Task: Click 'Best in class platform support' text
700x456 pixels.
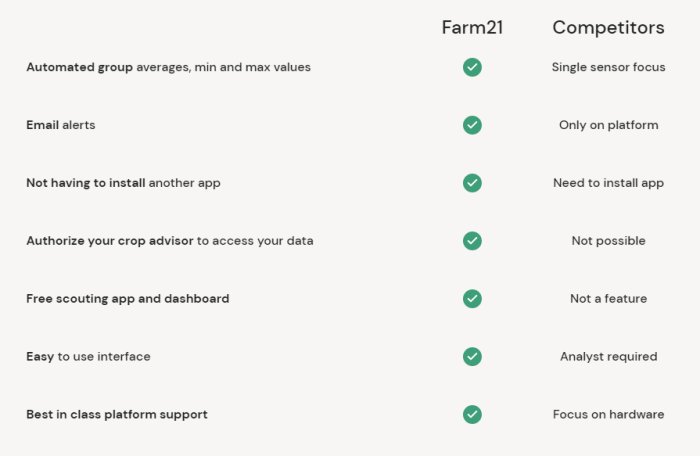Action: (117, 414)
